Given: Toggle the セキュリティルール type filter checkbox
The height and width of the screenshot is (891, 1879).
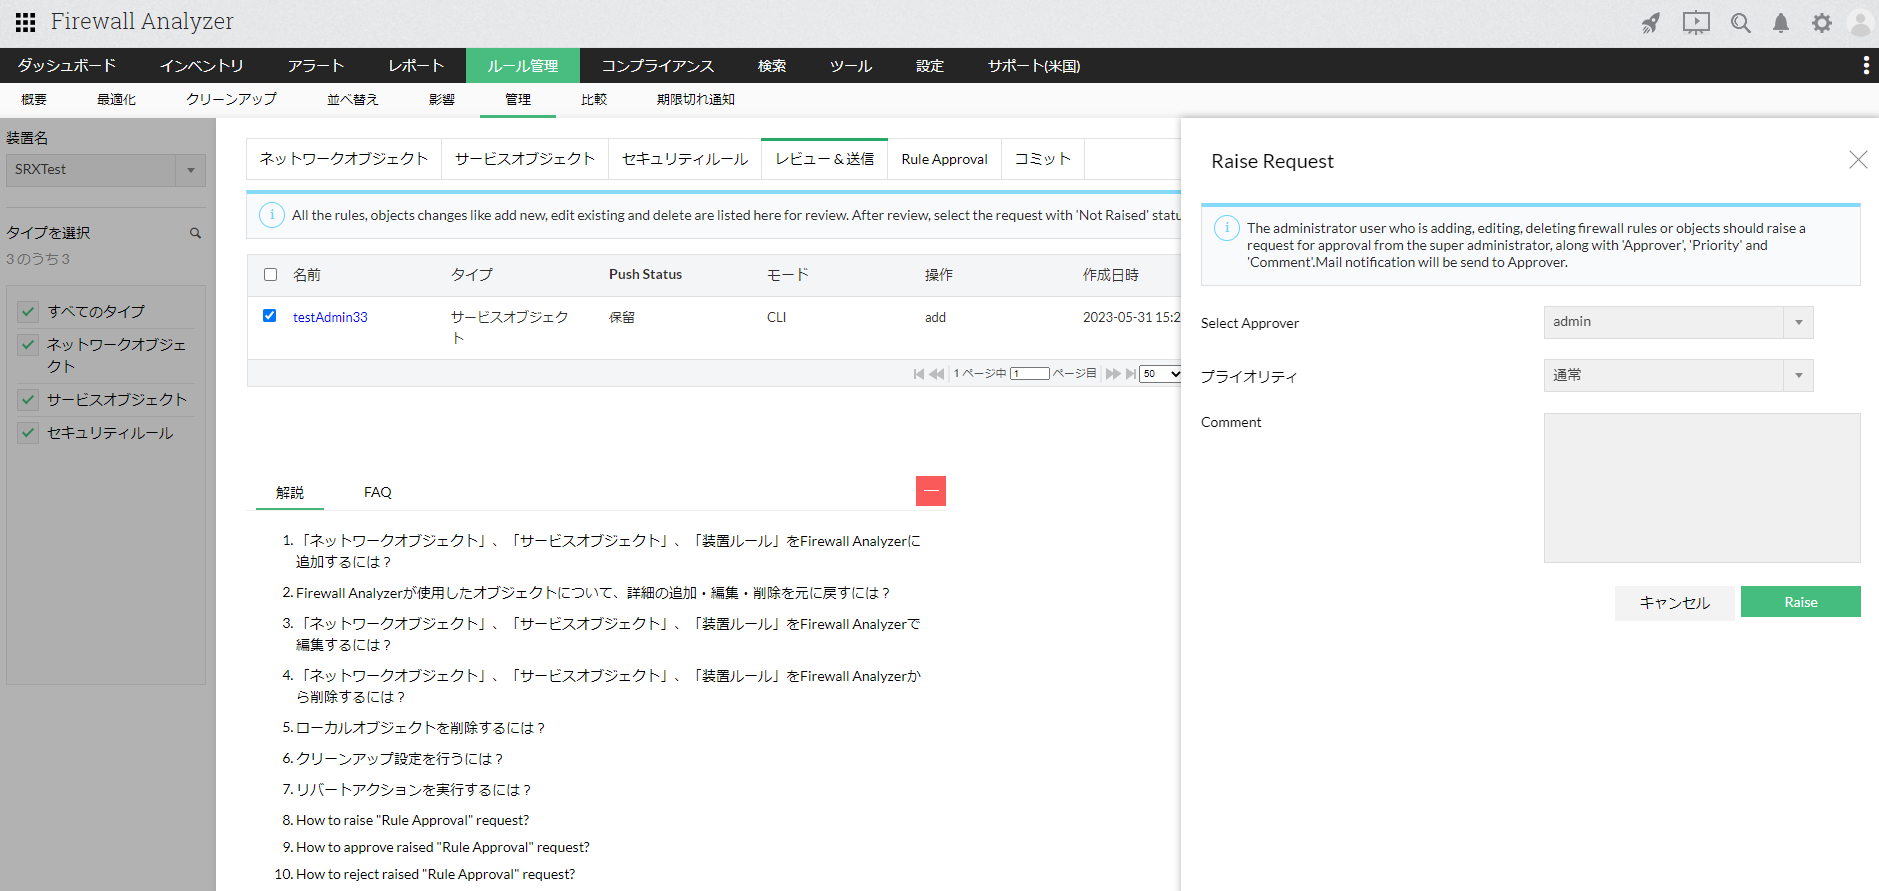Looking at the screenshot, I should (x=28, y=433).
